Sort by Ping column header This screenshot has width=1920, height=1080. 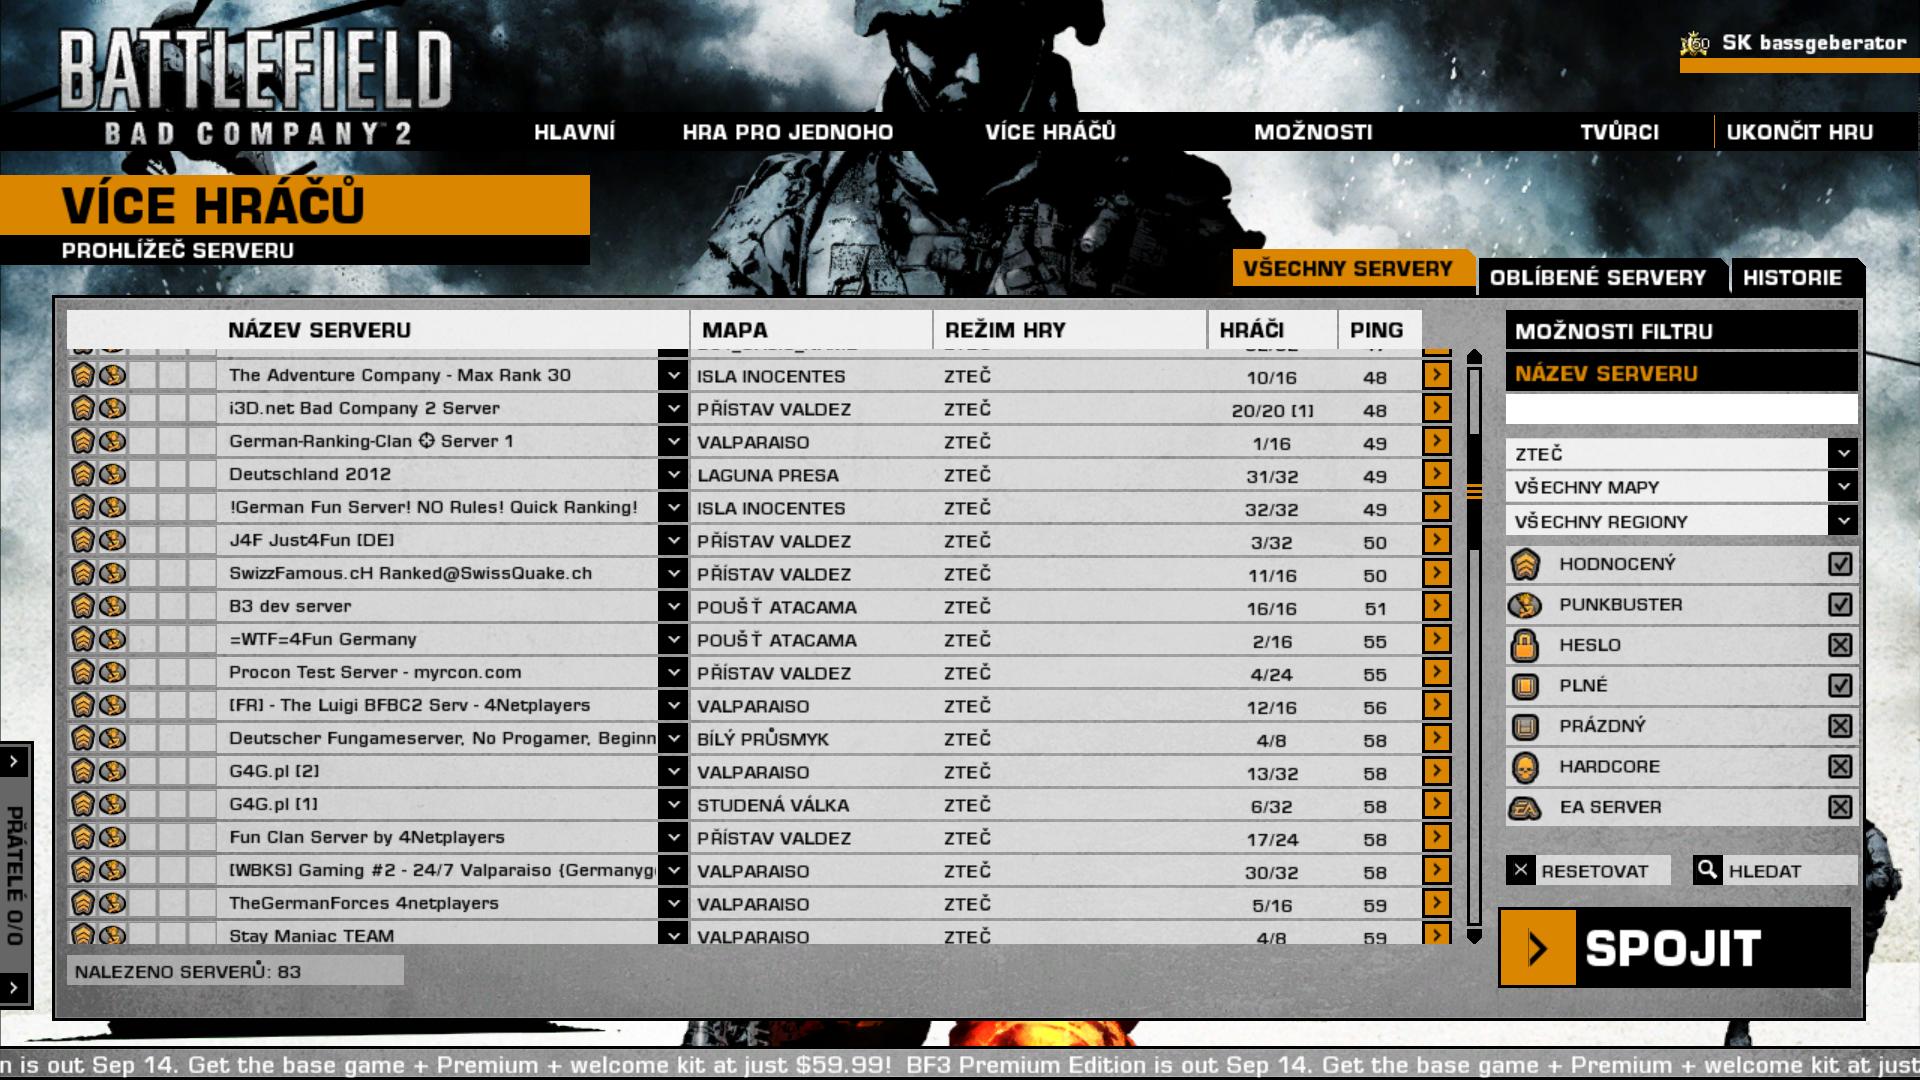tap(1378, 330)
